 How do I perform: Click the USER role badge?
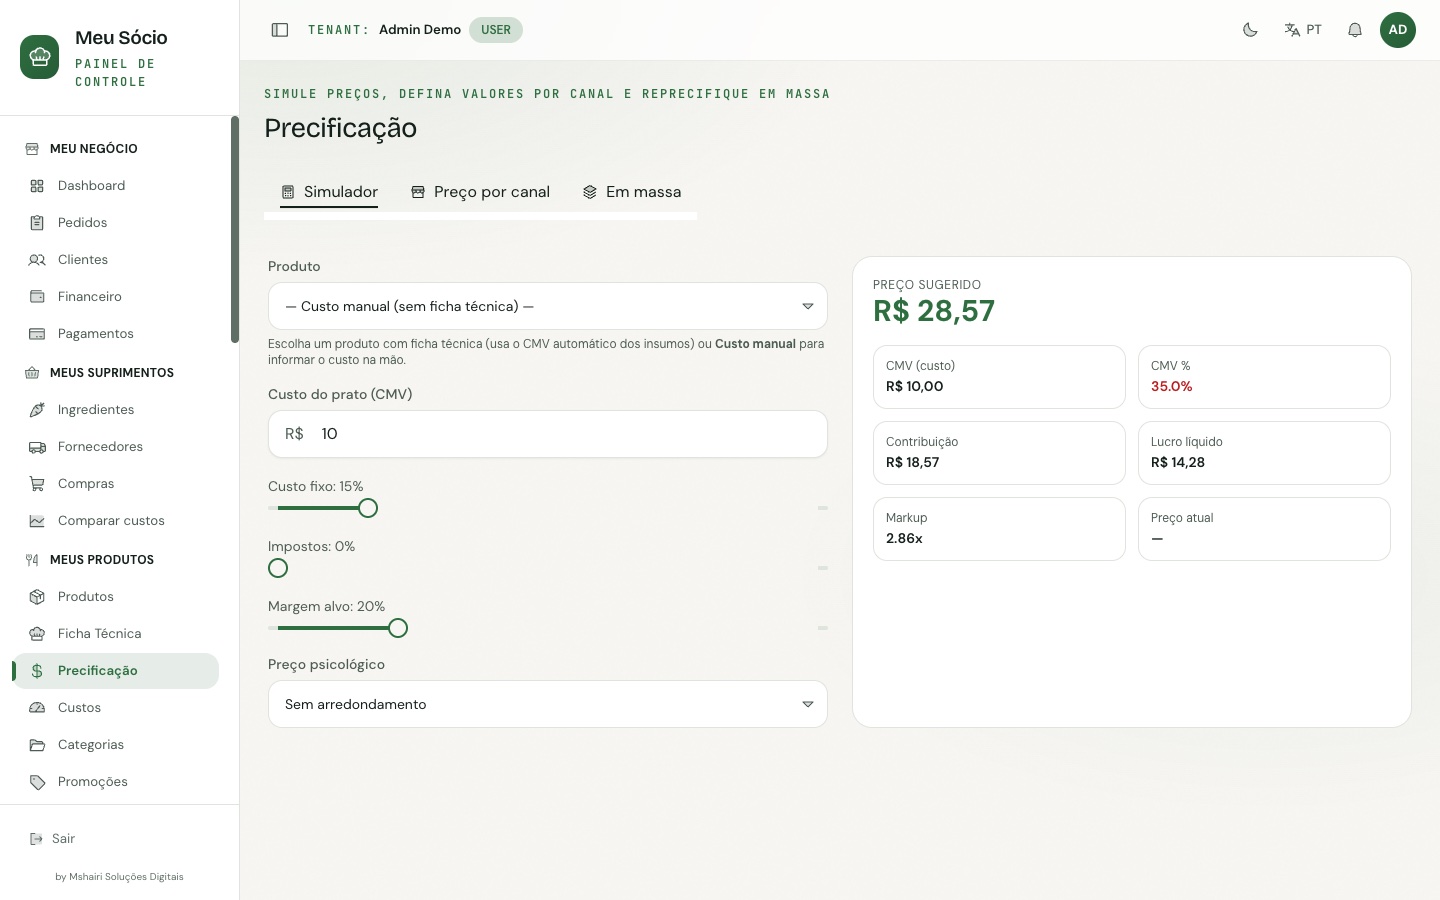[x=496, y=30]
